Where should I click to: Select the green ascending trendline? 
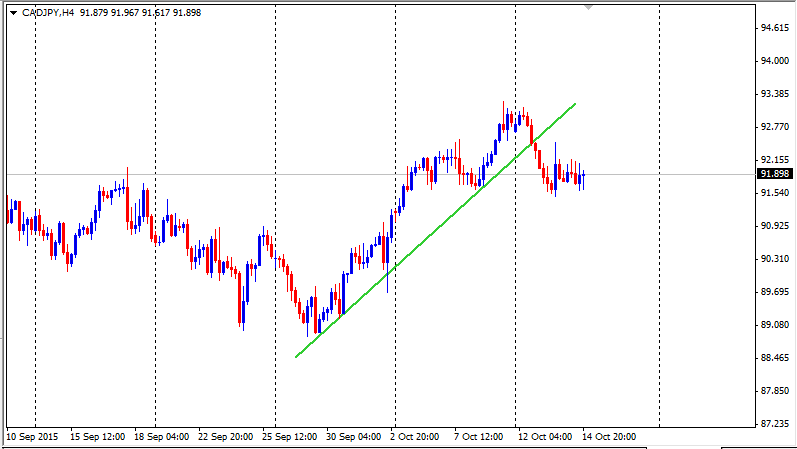(436, 230)
